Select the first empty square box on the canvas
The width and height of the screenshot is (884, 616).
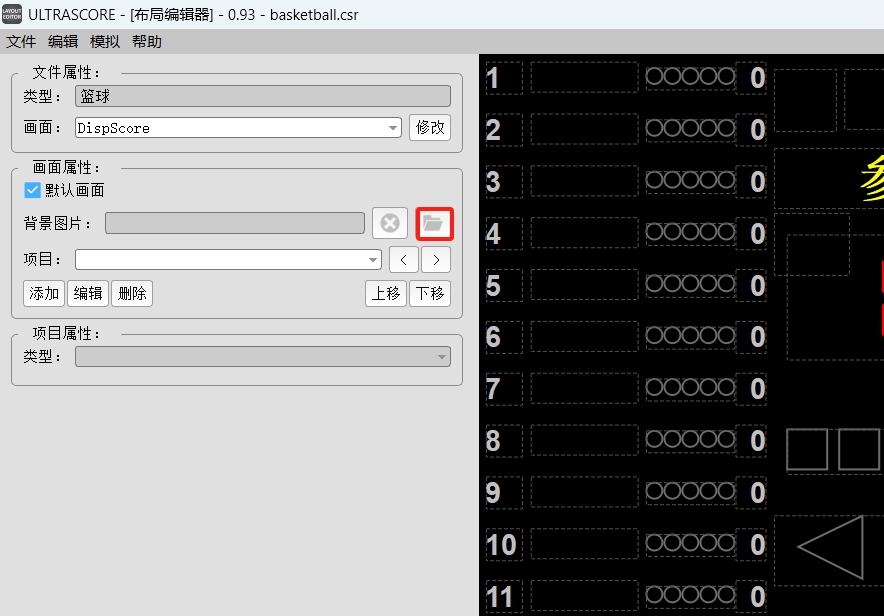point(807,449)
